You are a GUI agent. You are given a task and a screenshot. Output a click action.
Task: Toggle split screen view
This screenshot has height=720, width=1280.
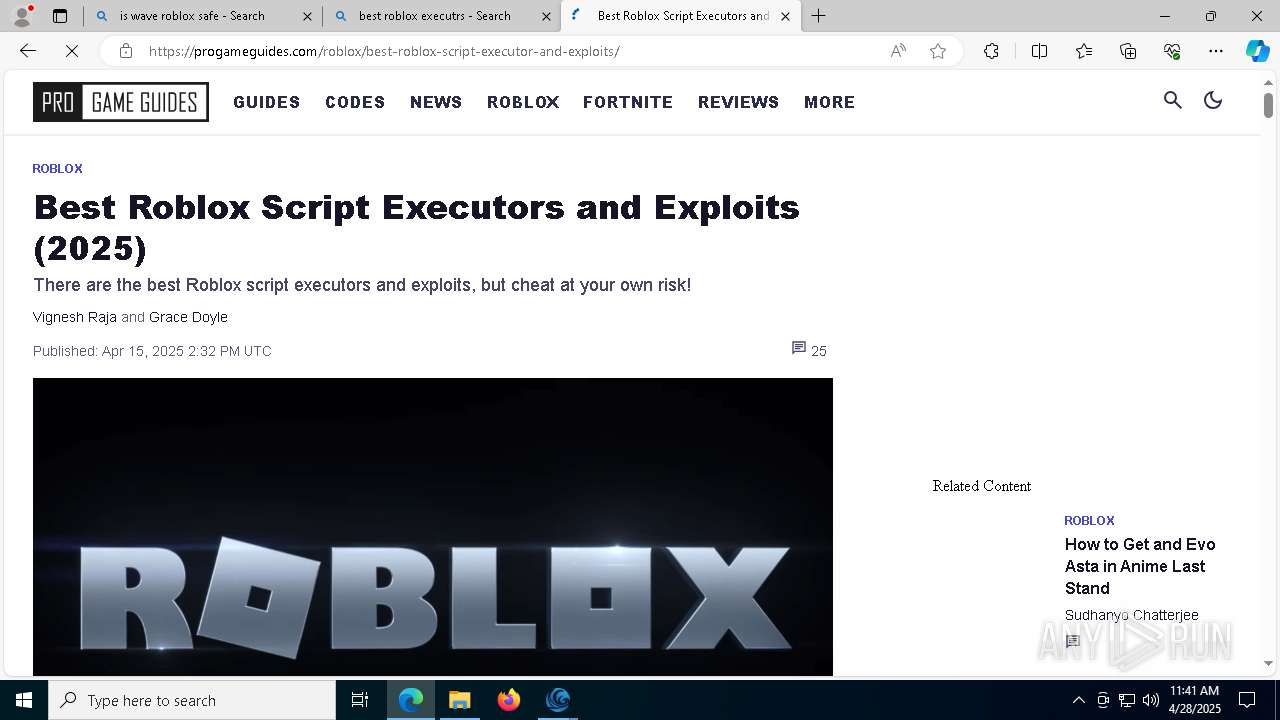pos(1039,51)
